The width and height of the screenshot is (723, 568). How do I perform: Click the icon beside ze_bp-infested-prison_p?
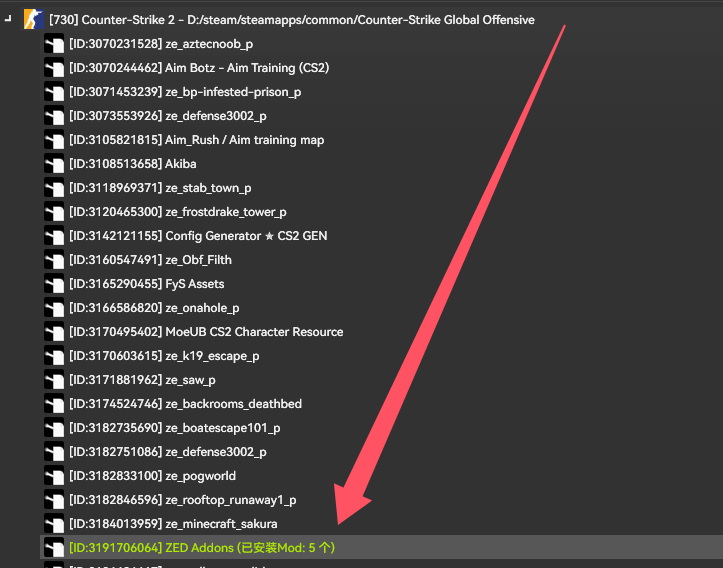54,92
